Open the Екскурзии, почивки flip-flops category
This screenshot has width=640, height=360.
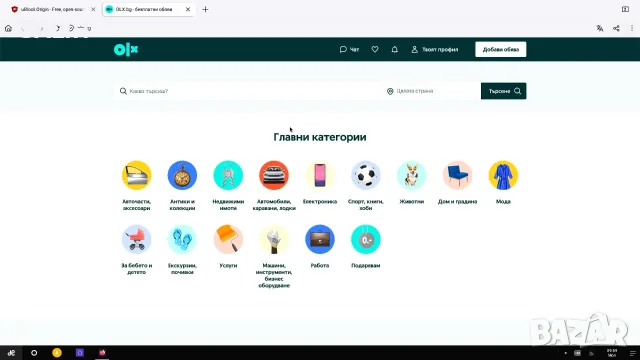(x=182, y=249)
